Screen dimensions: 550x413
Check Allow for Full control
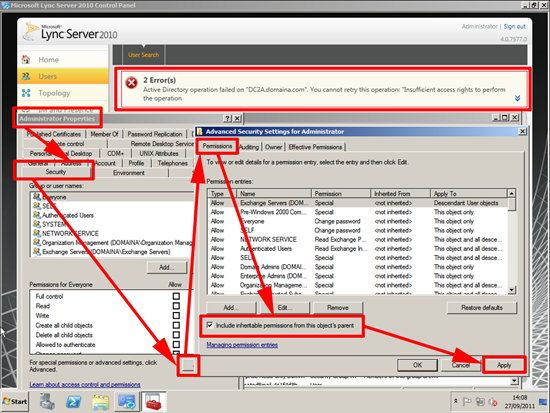click(x=176, y=296)
